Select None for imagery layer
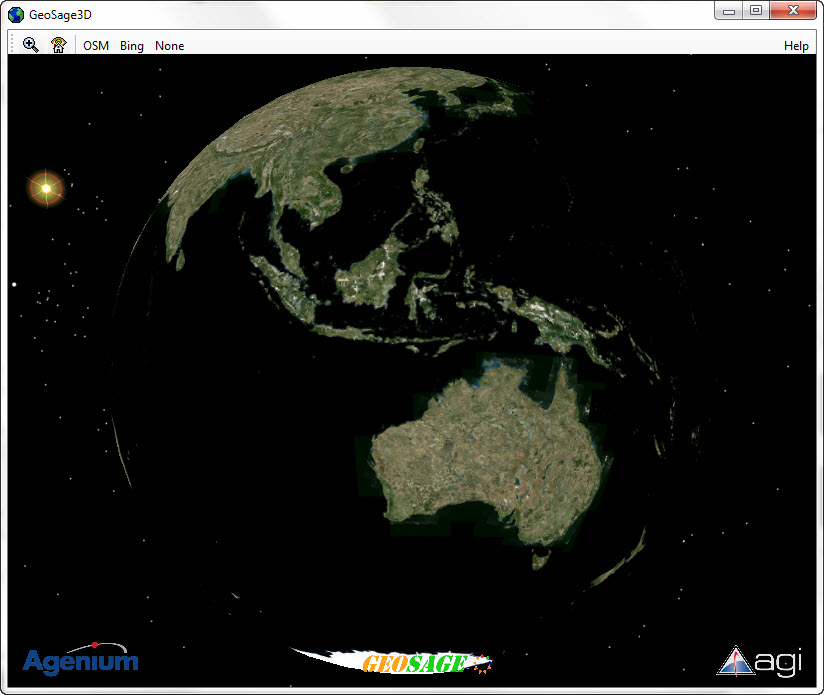The width and height of the screenshot is (824, 695). click(x=169, y=46)
